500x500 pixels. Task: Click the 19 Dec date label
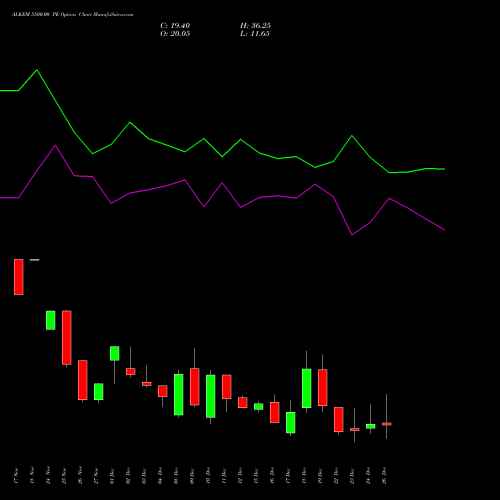click(320, 476)
